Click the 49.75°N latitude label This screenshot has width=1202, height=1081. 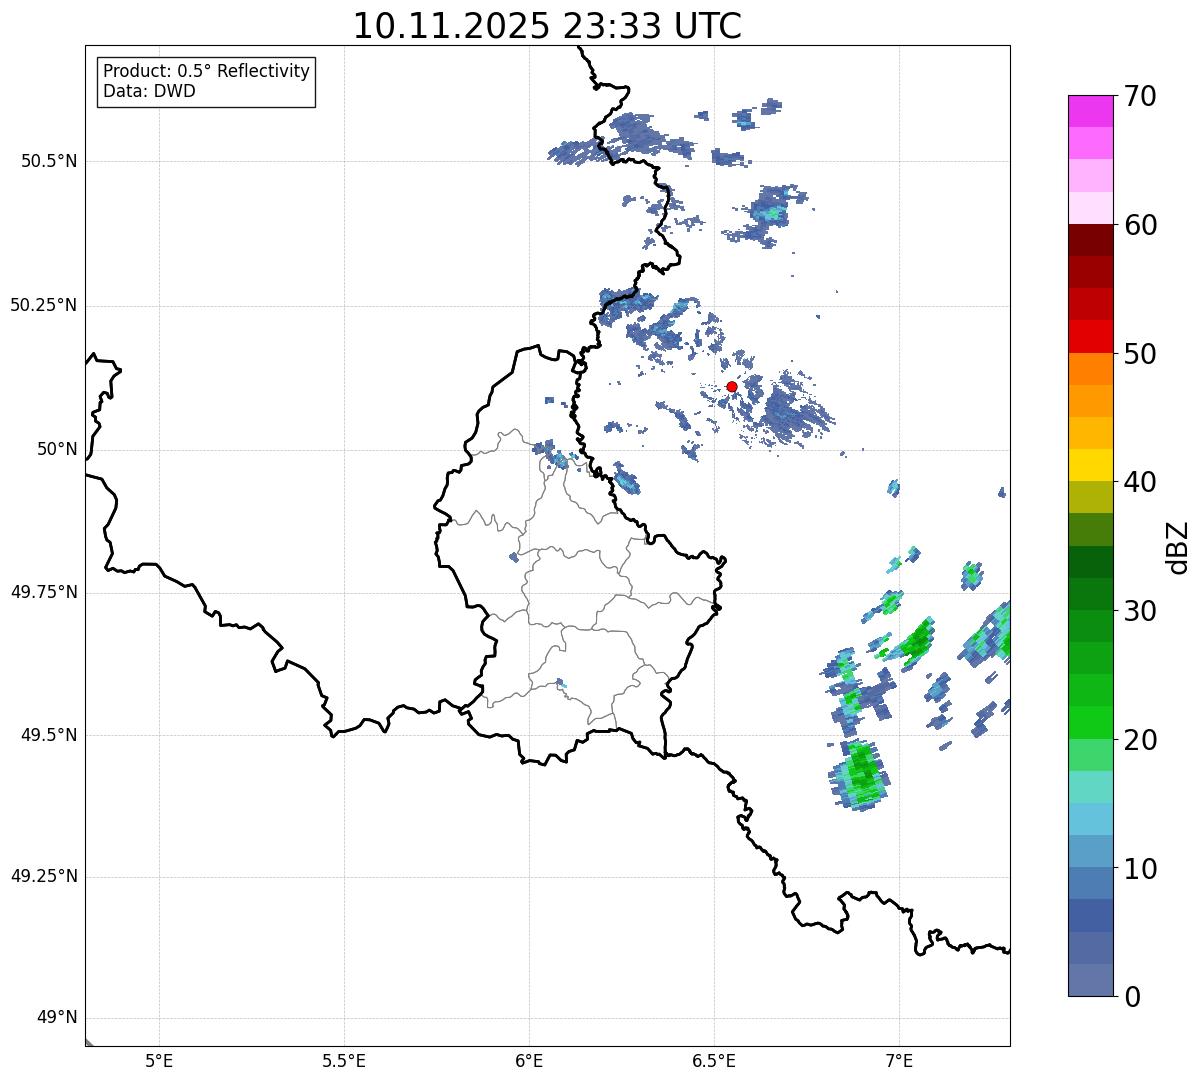point(44,592)
